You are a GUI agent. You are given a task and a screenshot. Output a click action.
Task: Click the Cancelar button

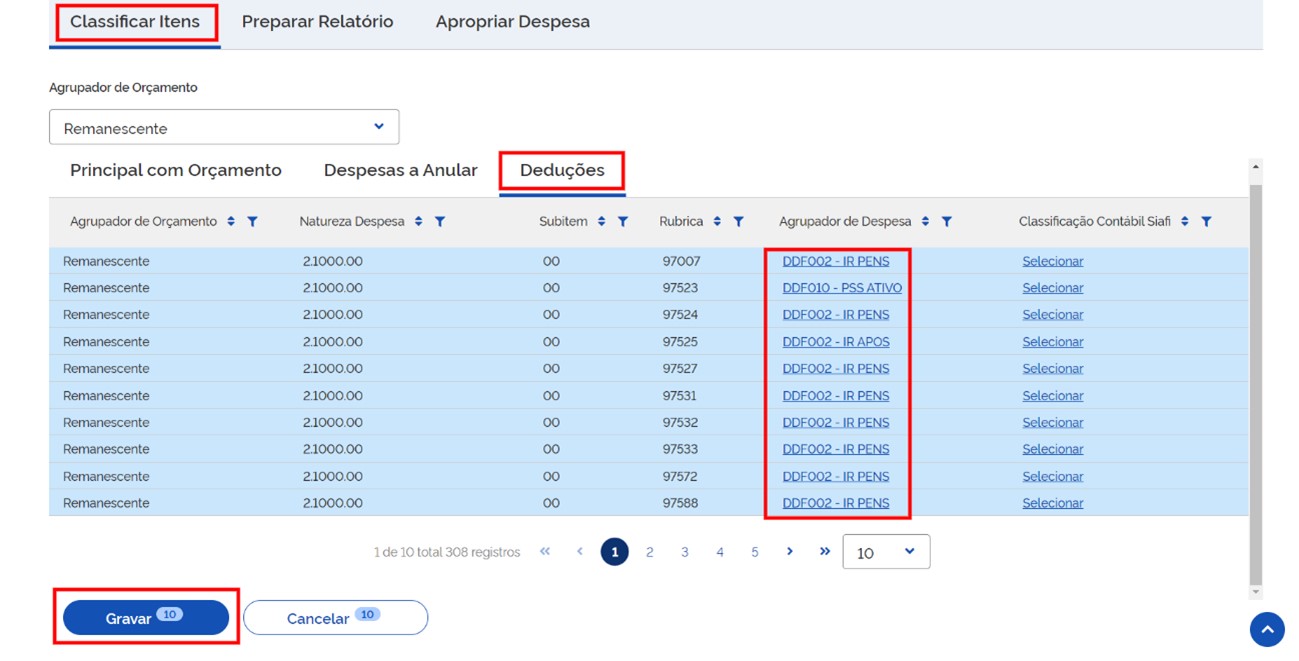[x=335, y=618]
